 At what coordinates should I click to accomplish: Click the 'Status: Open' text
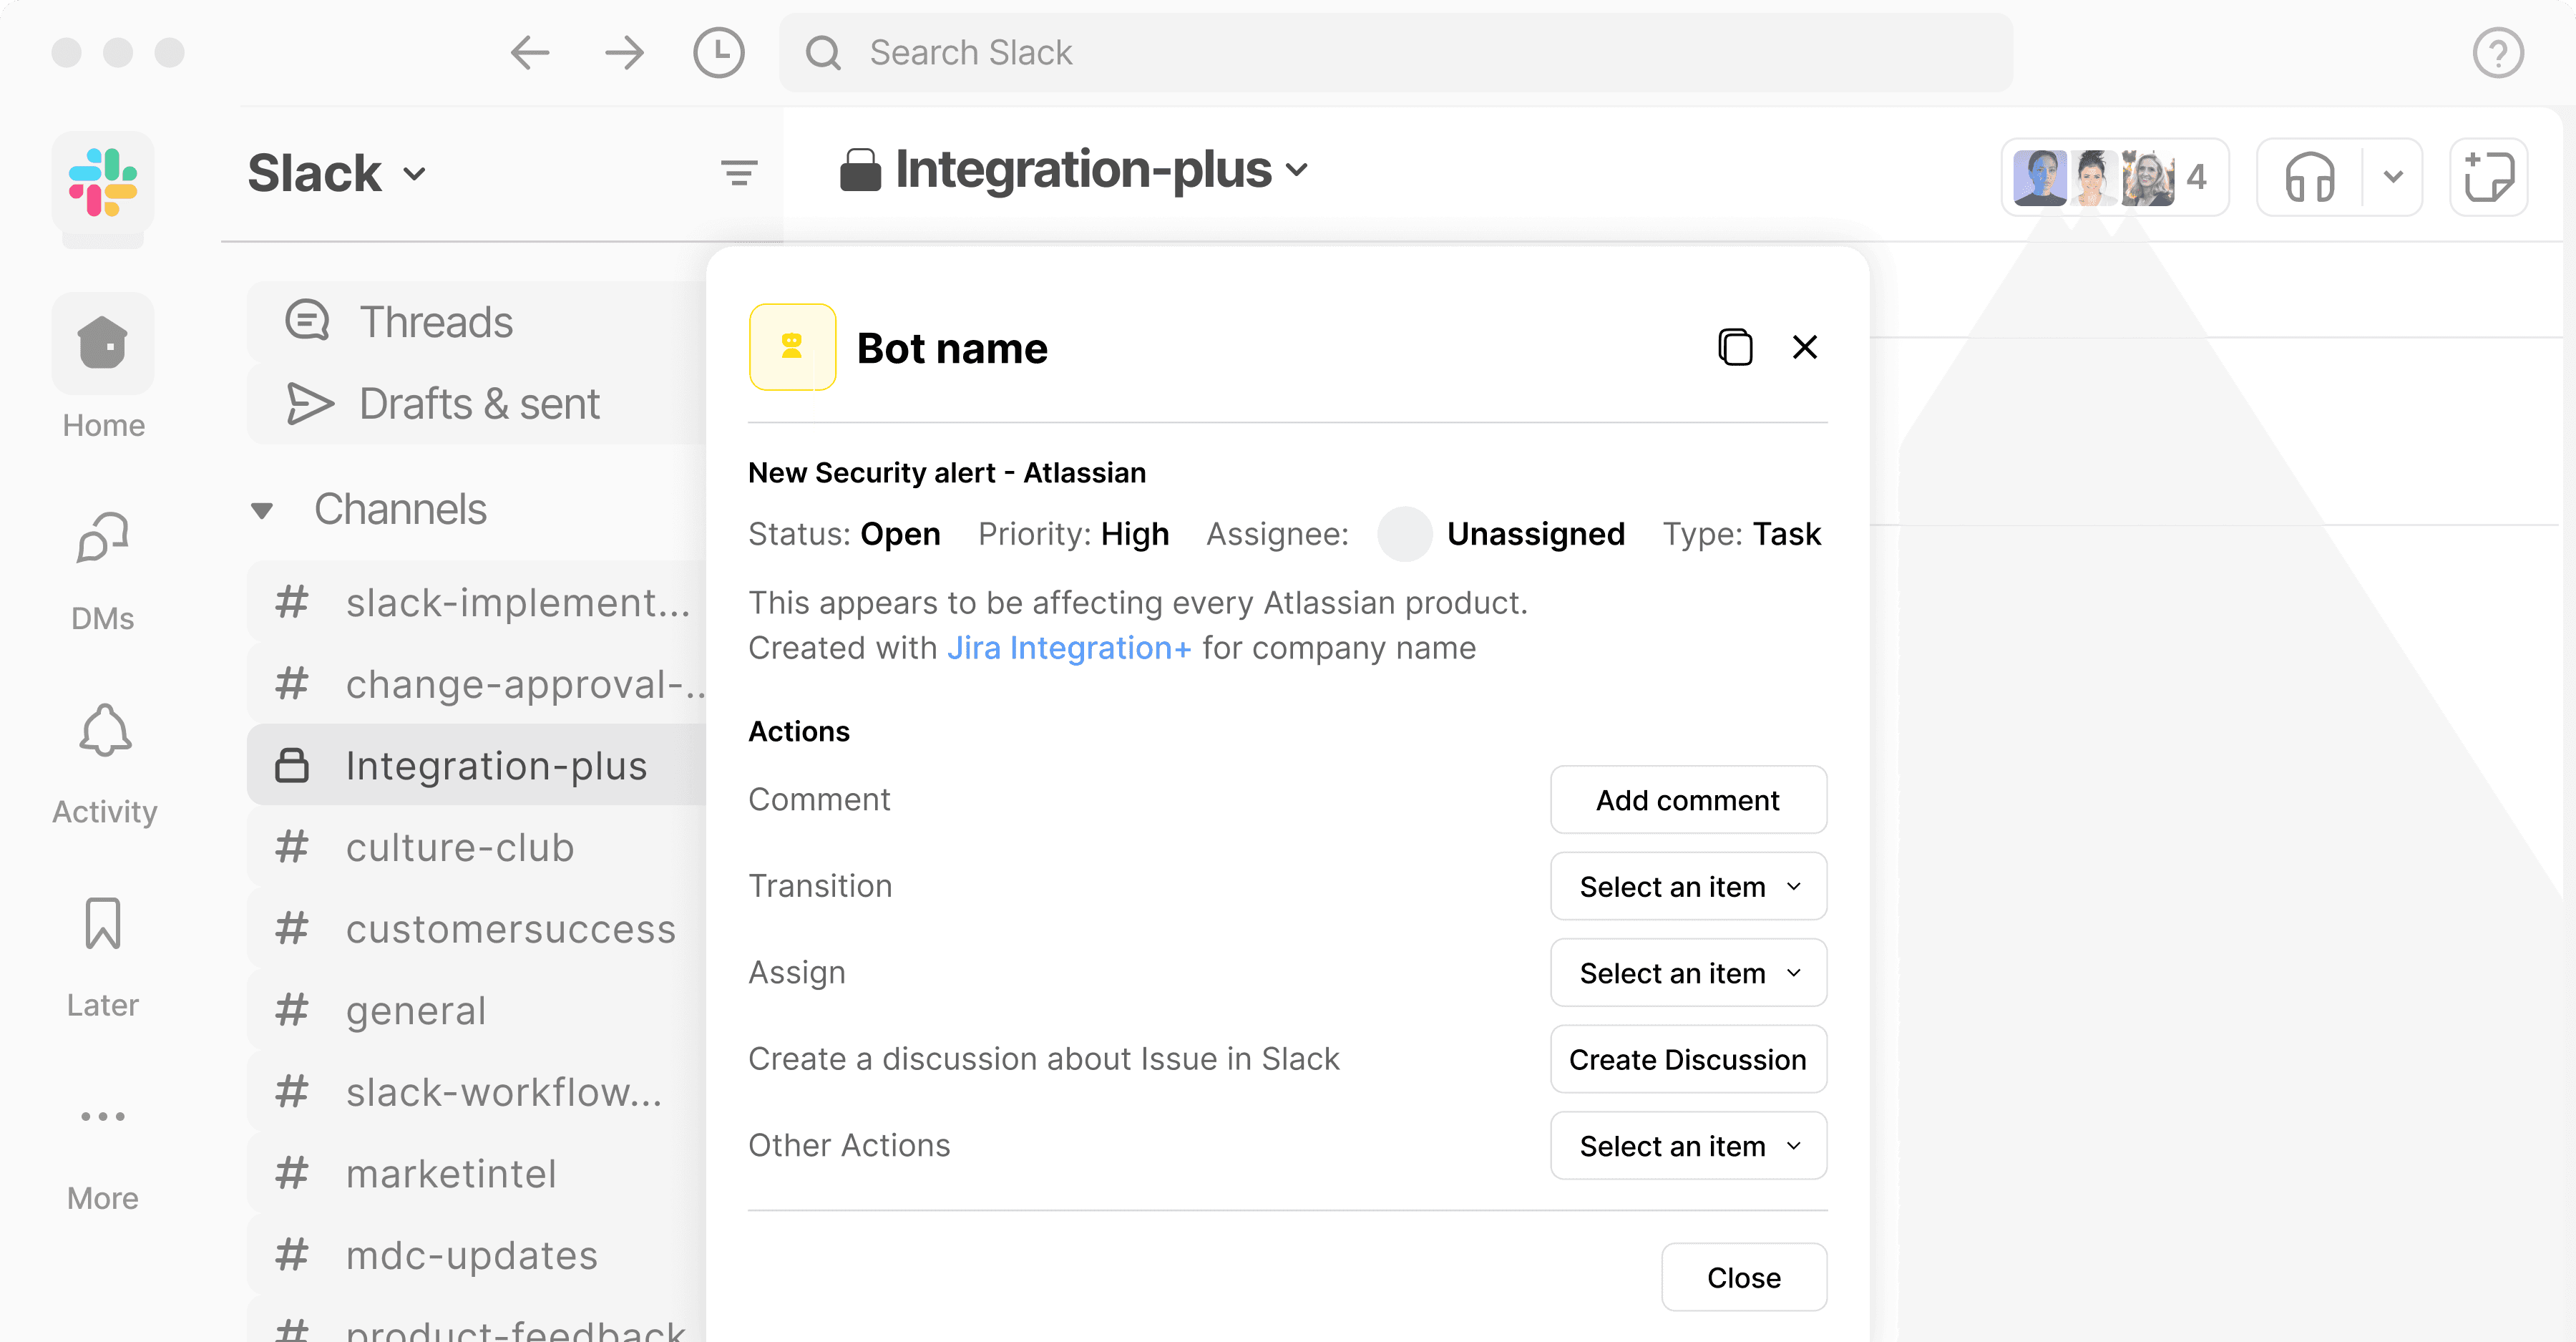844,534
